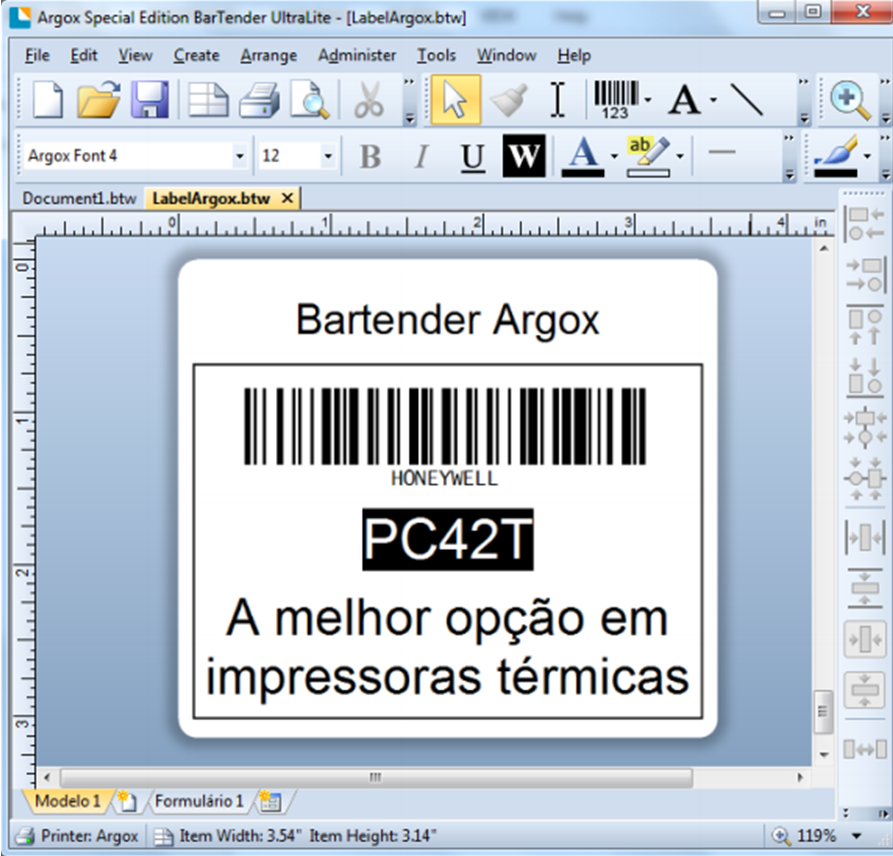Select the pointer arrow tool
893x856 pixels.
pos(456,100)
